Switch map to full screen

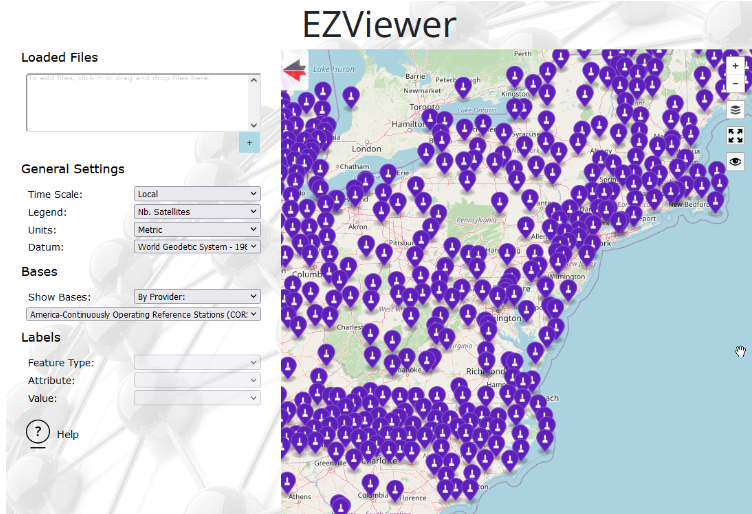736,135
